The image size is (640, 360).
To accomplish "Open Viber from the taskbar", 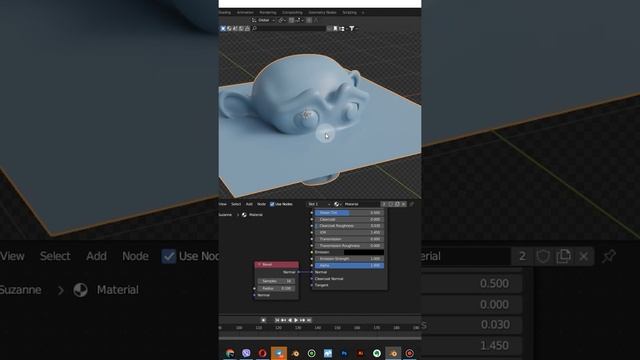I will [x=246, y=353].
